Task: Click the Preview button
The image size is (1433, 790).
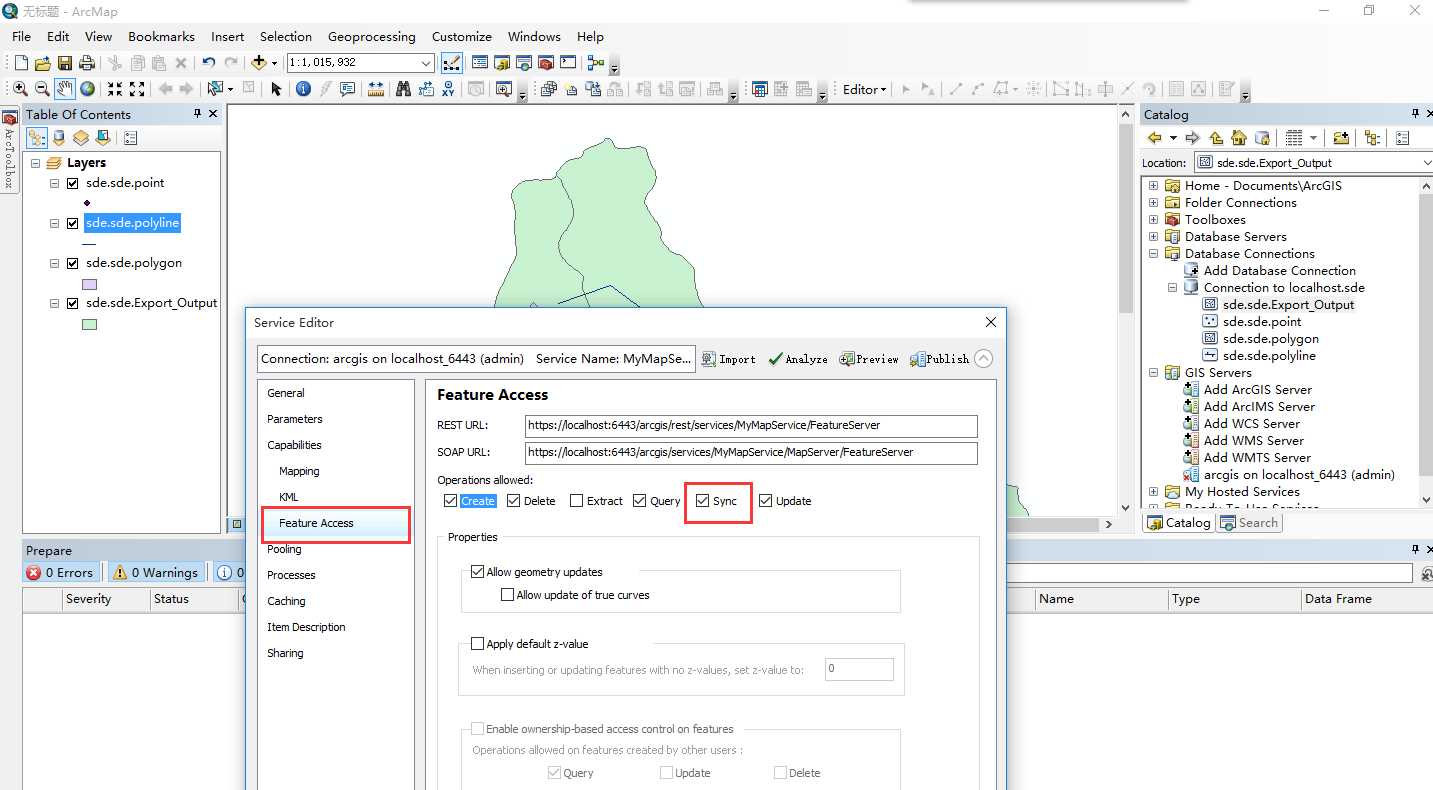Action: tap(869, 359)
